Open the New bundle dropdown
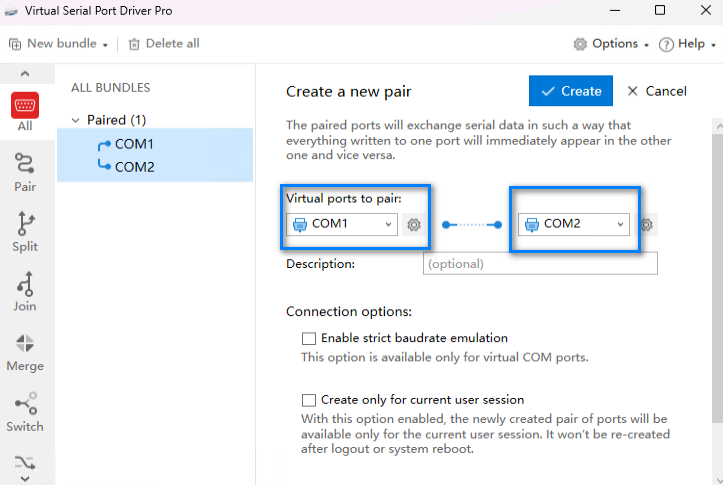Screen dimensions: 723x485 pyautogui.click(x=59, y=44)
